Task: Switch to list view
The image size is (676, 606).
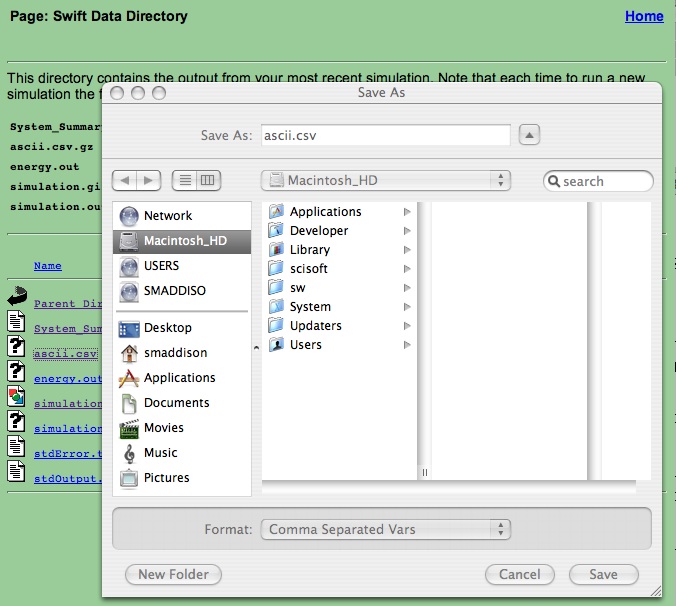Action: [x=185, y=180]
